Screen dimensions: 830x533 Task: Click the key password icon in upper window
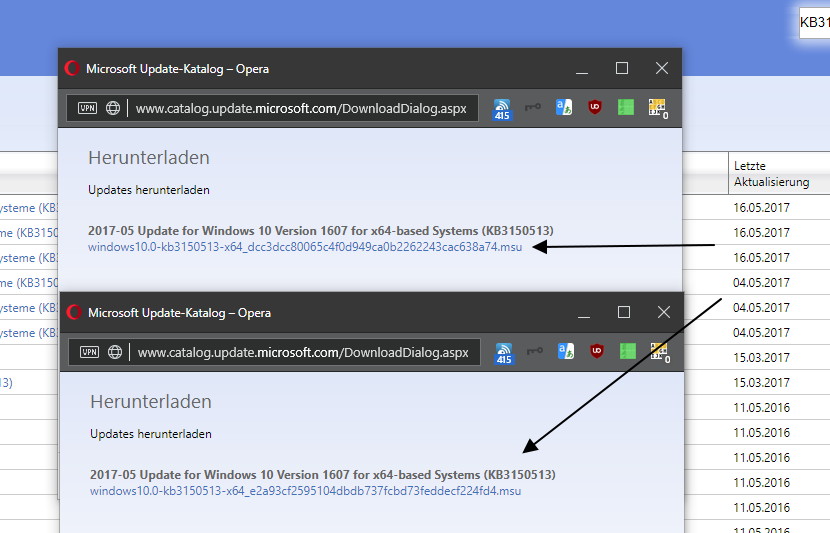point(533,107)
